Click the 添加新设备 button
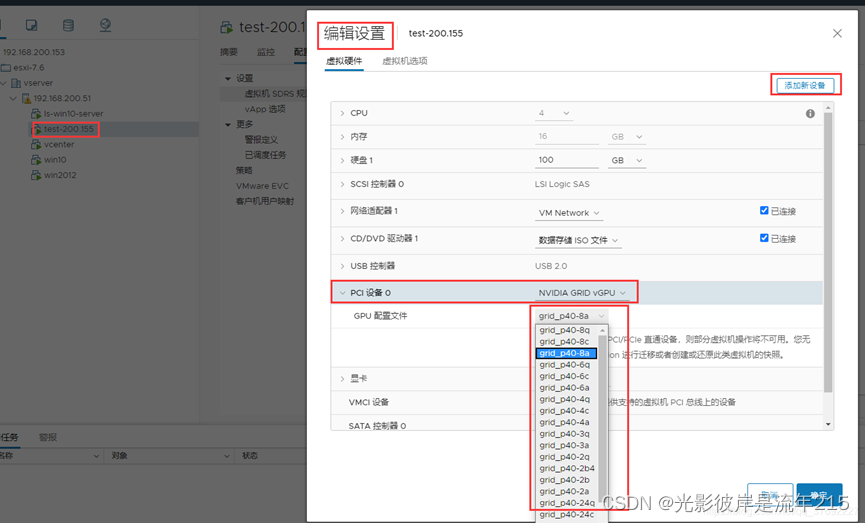The height and width of the screenshot is (523, 865). point(805,86)
